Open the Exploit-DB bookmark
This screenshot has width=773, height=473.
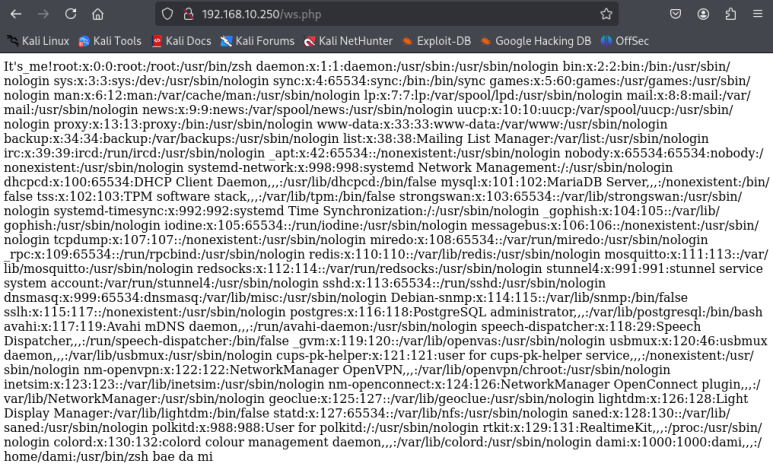pos(437,41)
